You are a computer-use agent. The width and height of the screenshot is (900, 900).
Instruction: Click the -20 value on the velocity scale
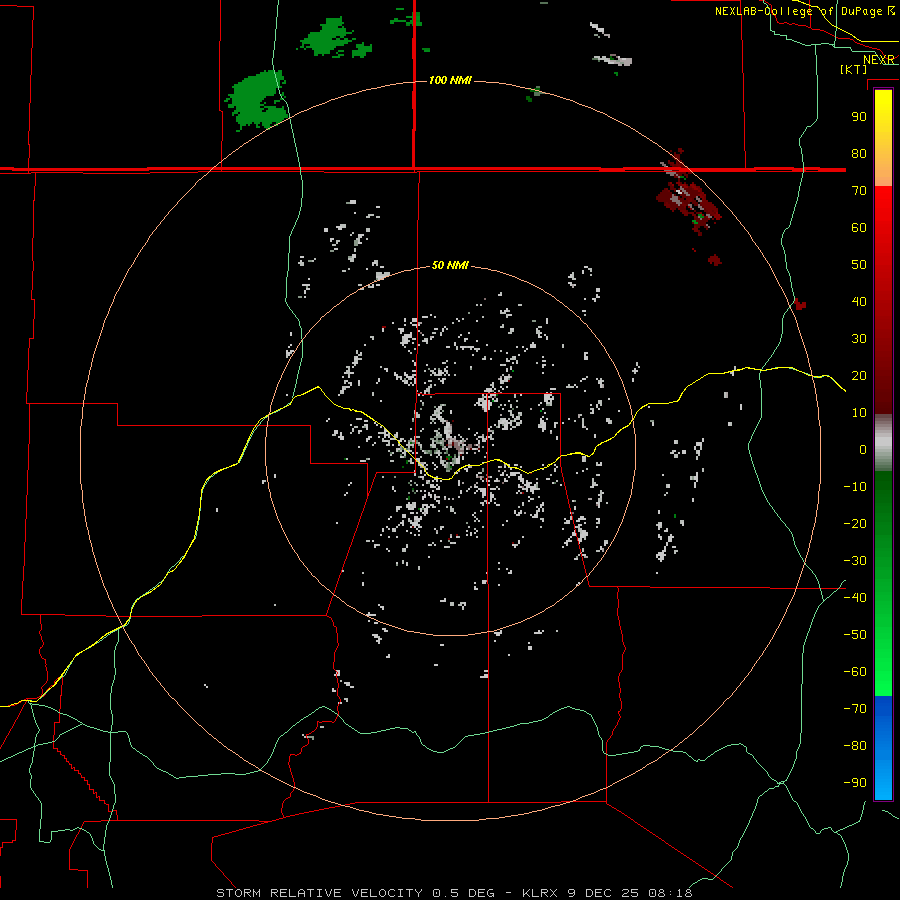coord(855,524)
